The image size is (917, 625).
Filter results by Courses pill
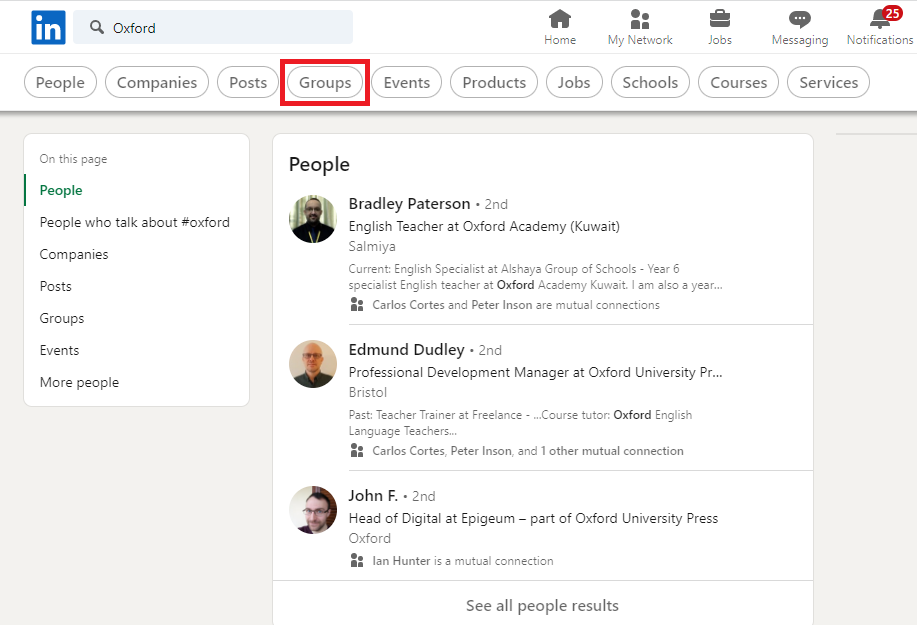pos(739,82)
